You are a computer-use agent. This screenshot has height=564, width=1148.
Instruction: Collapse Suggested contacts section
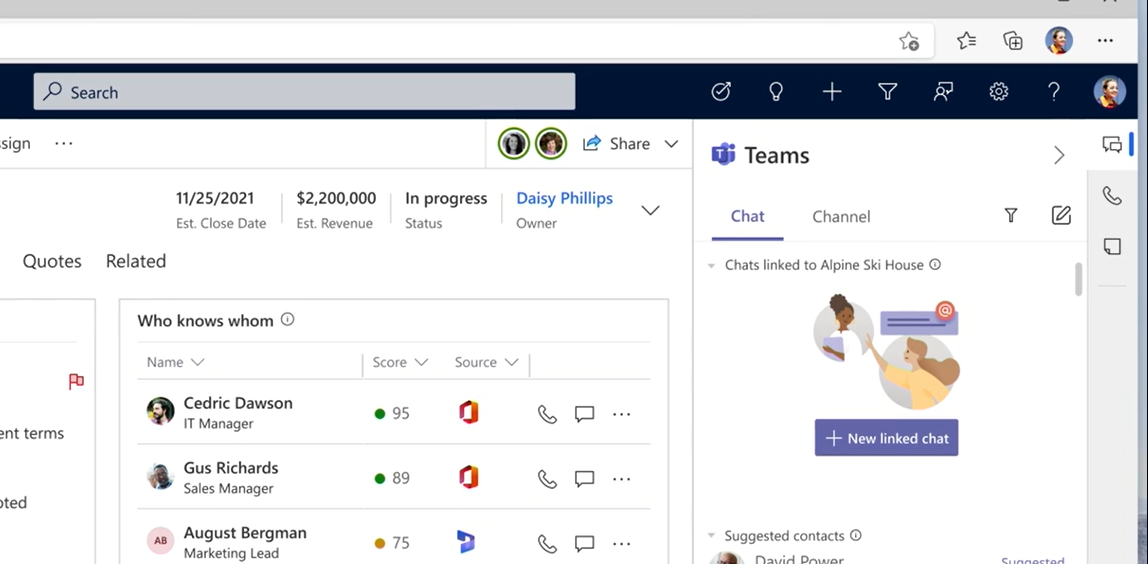pos(711,536)
